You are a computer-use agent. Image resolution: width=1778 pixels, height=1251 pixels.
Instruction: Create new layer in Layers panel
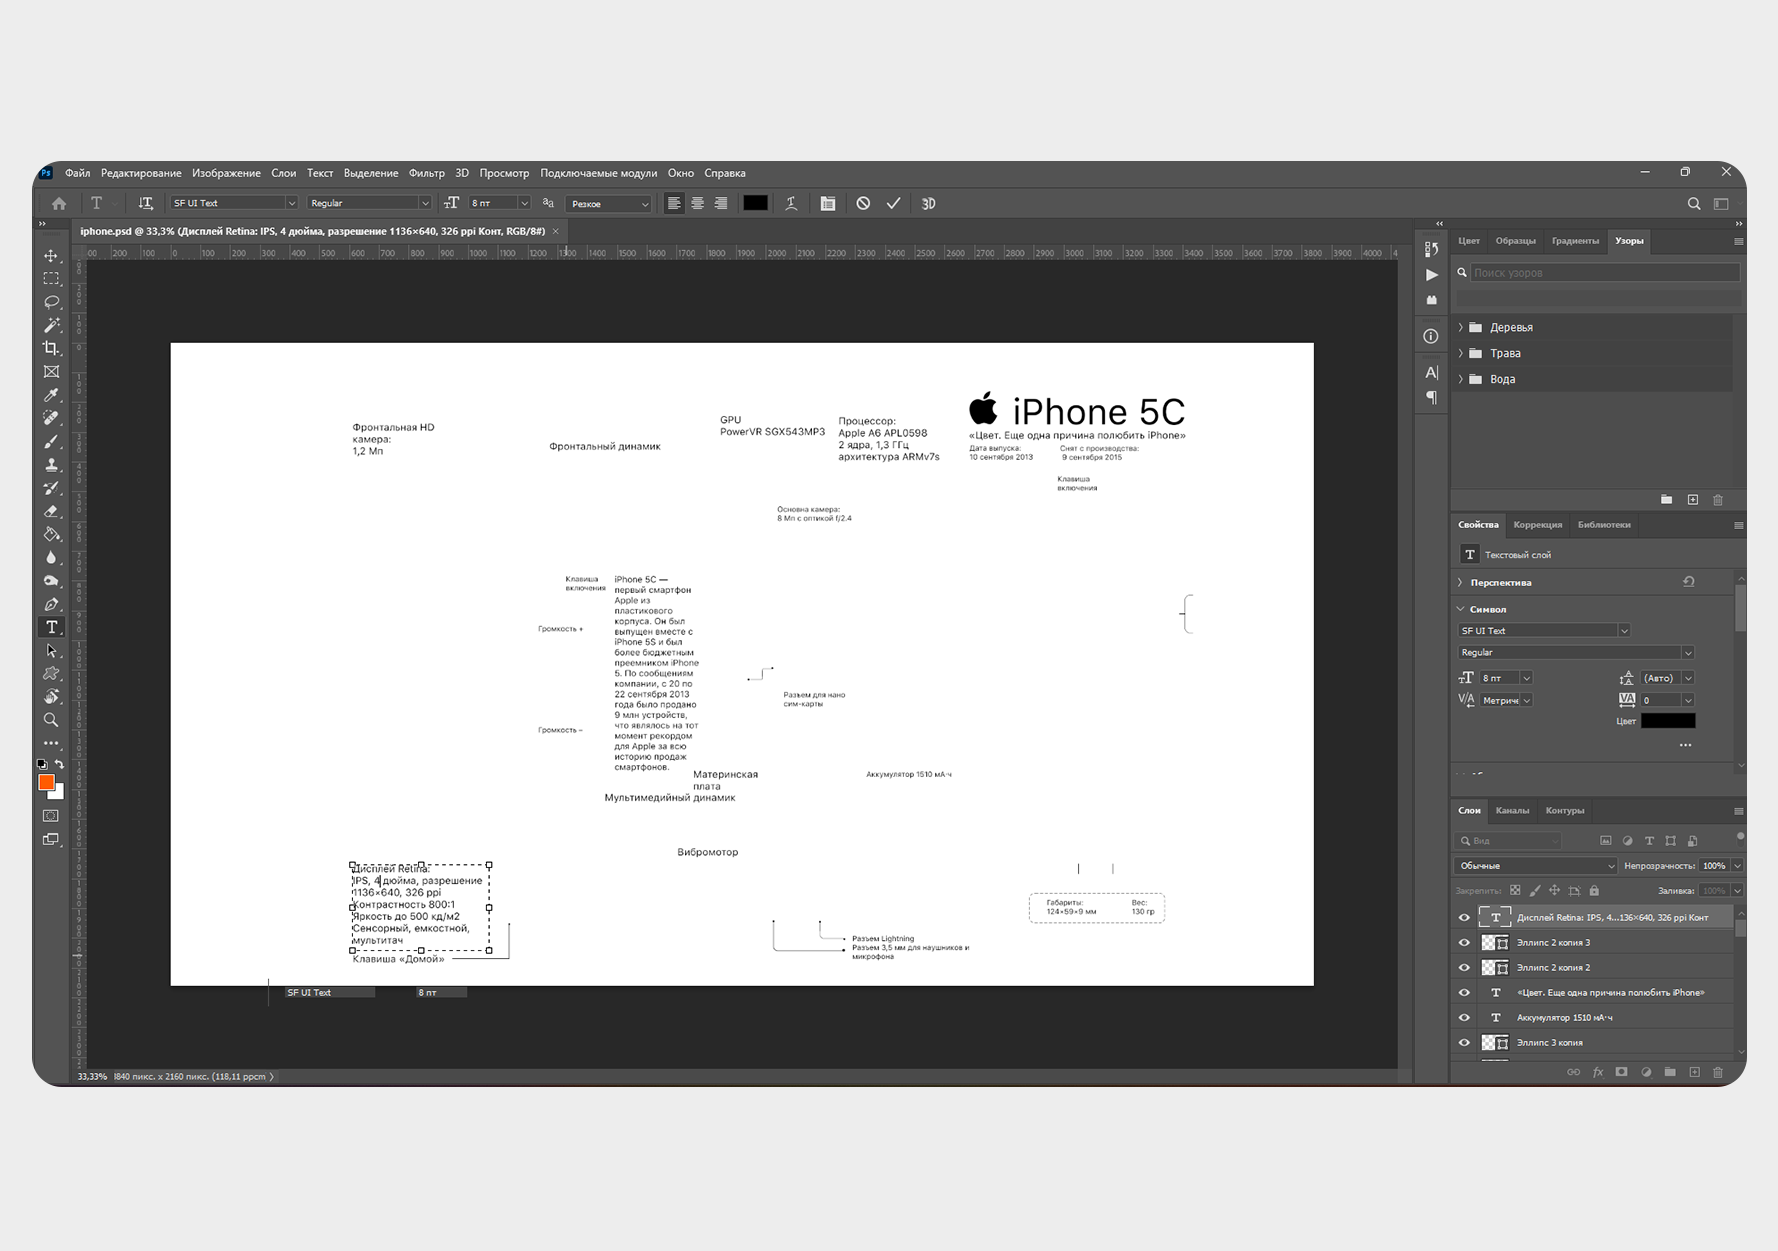[x=1694, y=1072]
